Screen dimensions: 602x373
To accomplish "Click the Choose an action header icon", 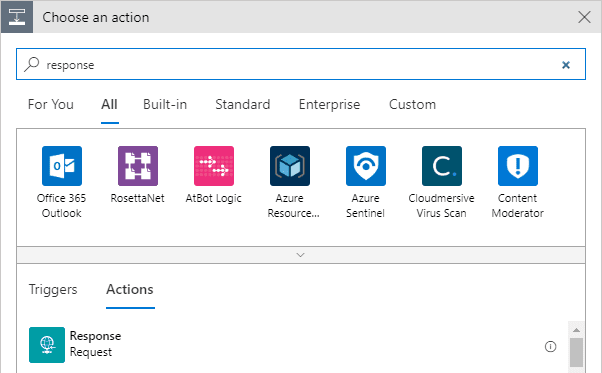I will coord(17,17).
